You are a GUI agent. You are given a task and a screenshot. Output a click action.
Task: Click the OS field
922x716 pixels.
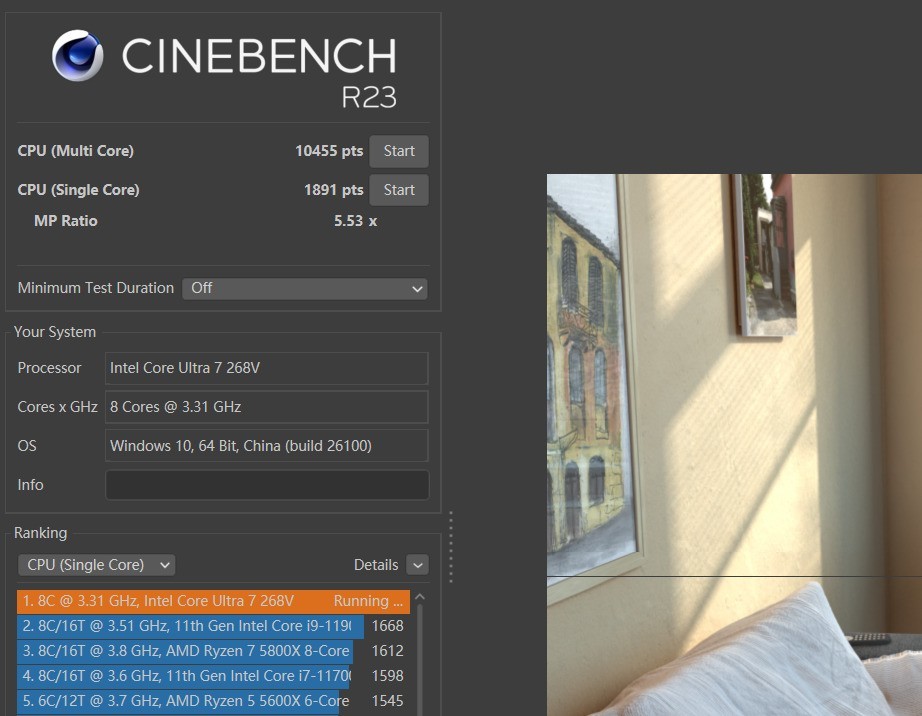coord(266,446)
